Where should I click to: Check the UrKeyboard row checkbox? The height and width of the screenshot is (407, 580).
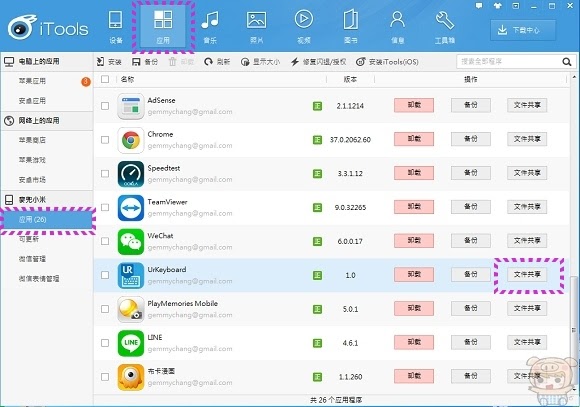(x=105, y=275)
